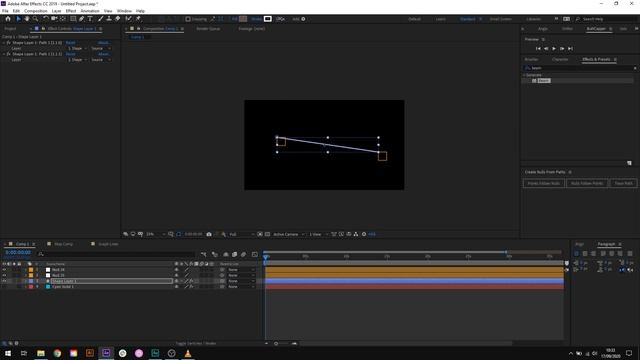Select the Roto Brush tool
Screen dimensions: 640x360
(129, 19)
